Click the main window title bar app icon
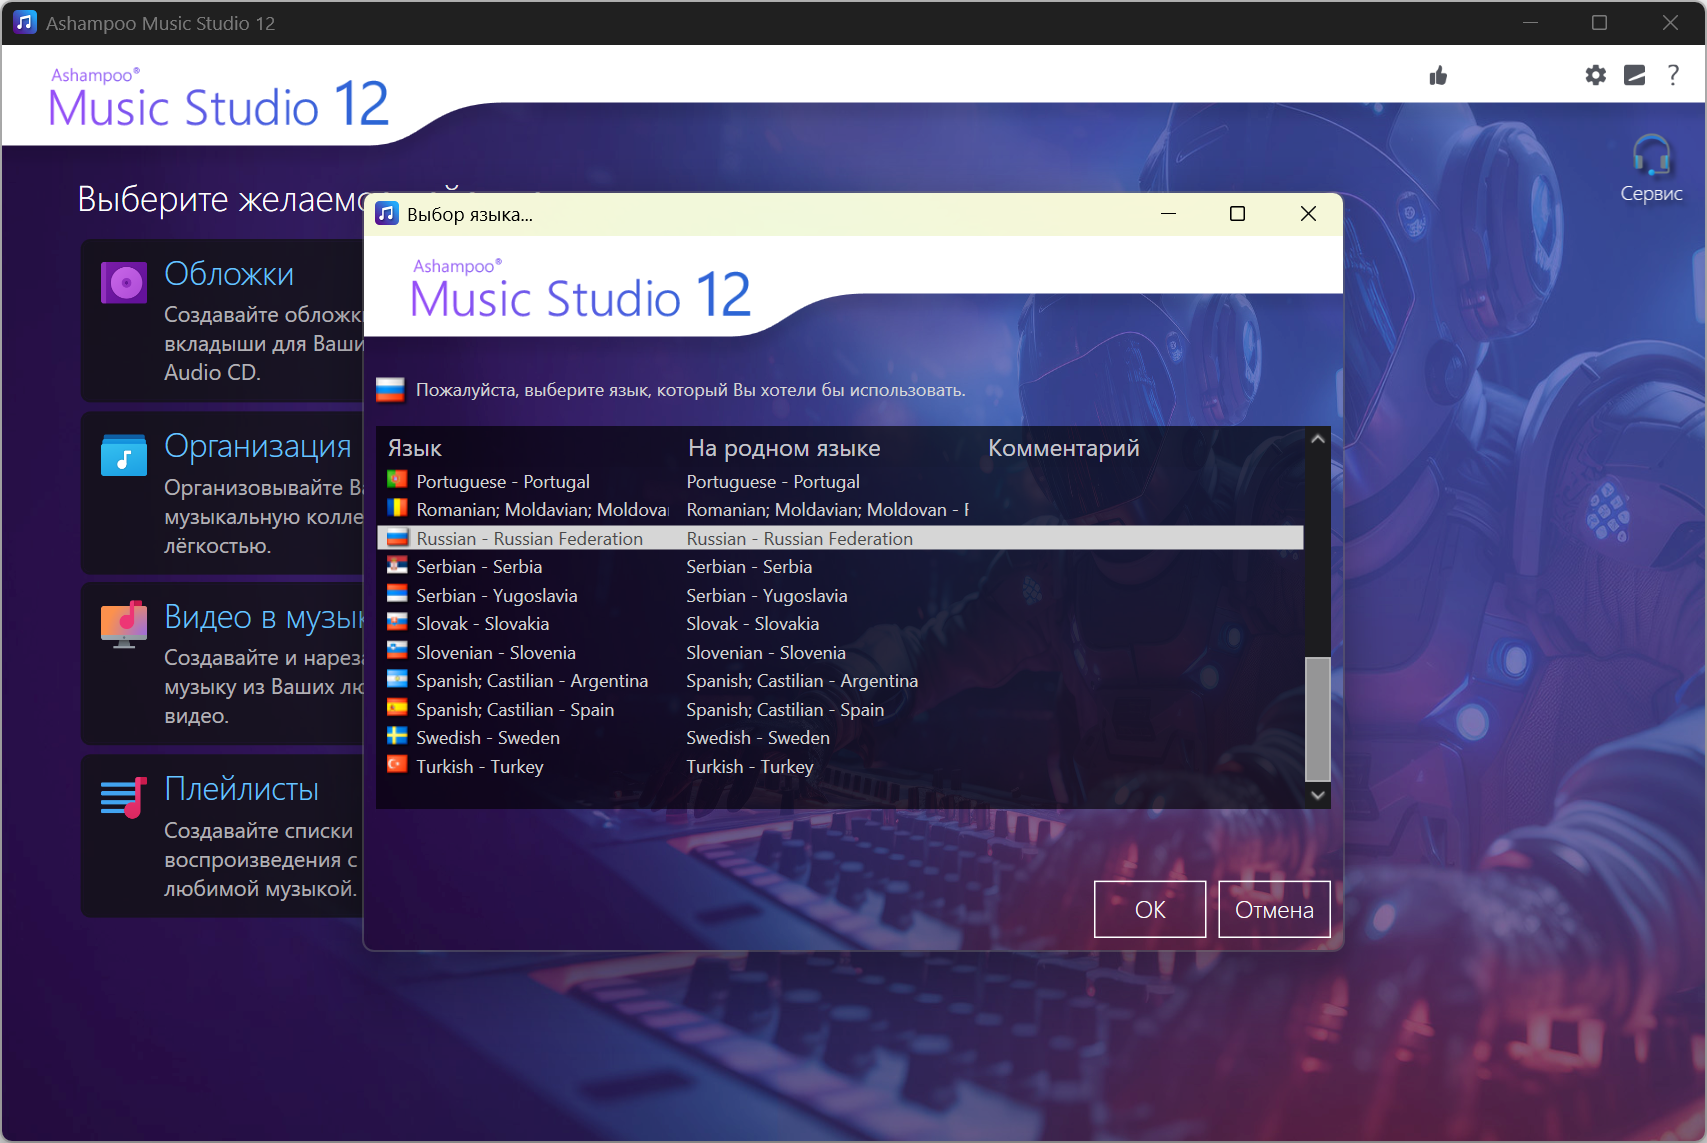 click(x=24, y=22)
